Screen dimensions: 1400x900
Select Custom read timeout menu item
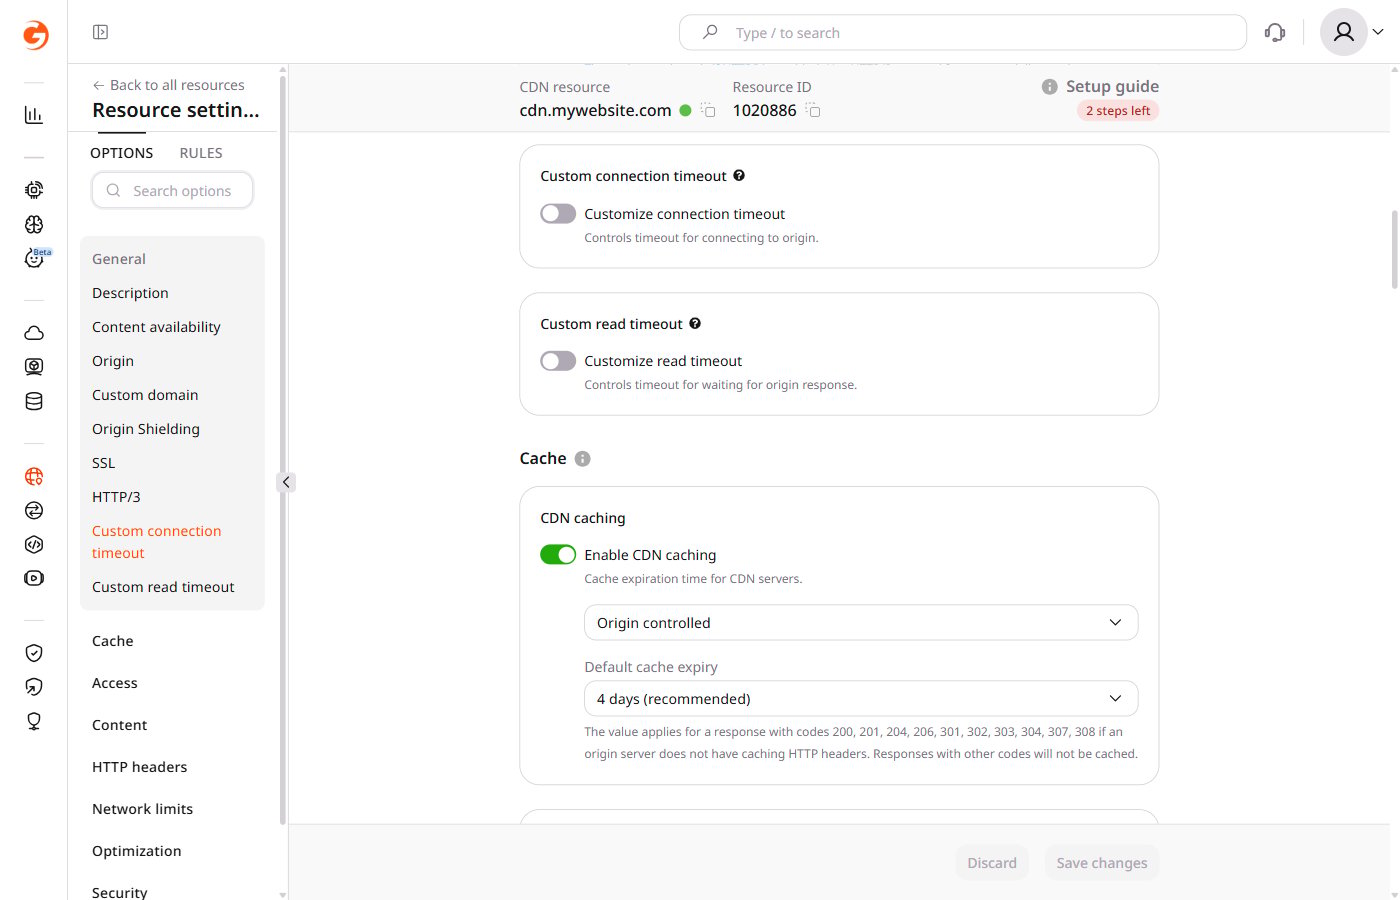163,587
